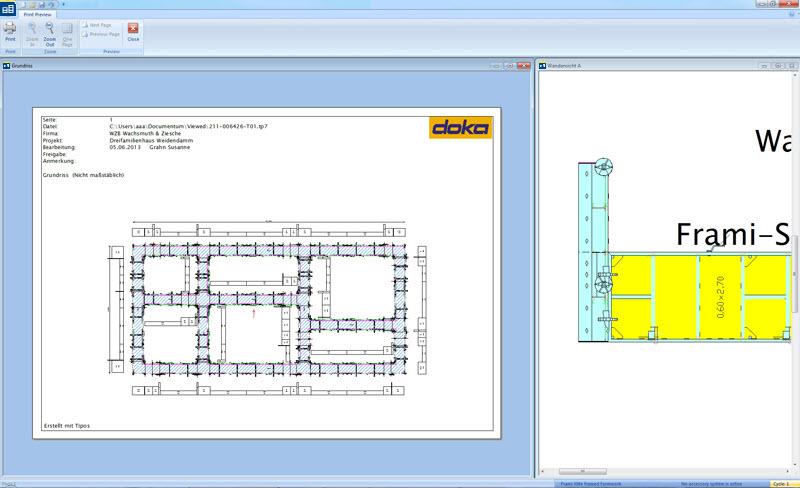Switch to One Page view
Viewport: 800px width, 488px height.
tap(67, 33)
